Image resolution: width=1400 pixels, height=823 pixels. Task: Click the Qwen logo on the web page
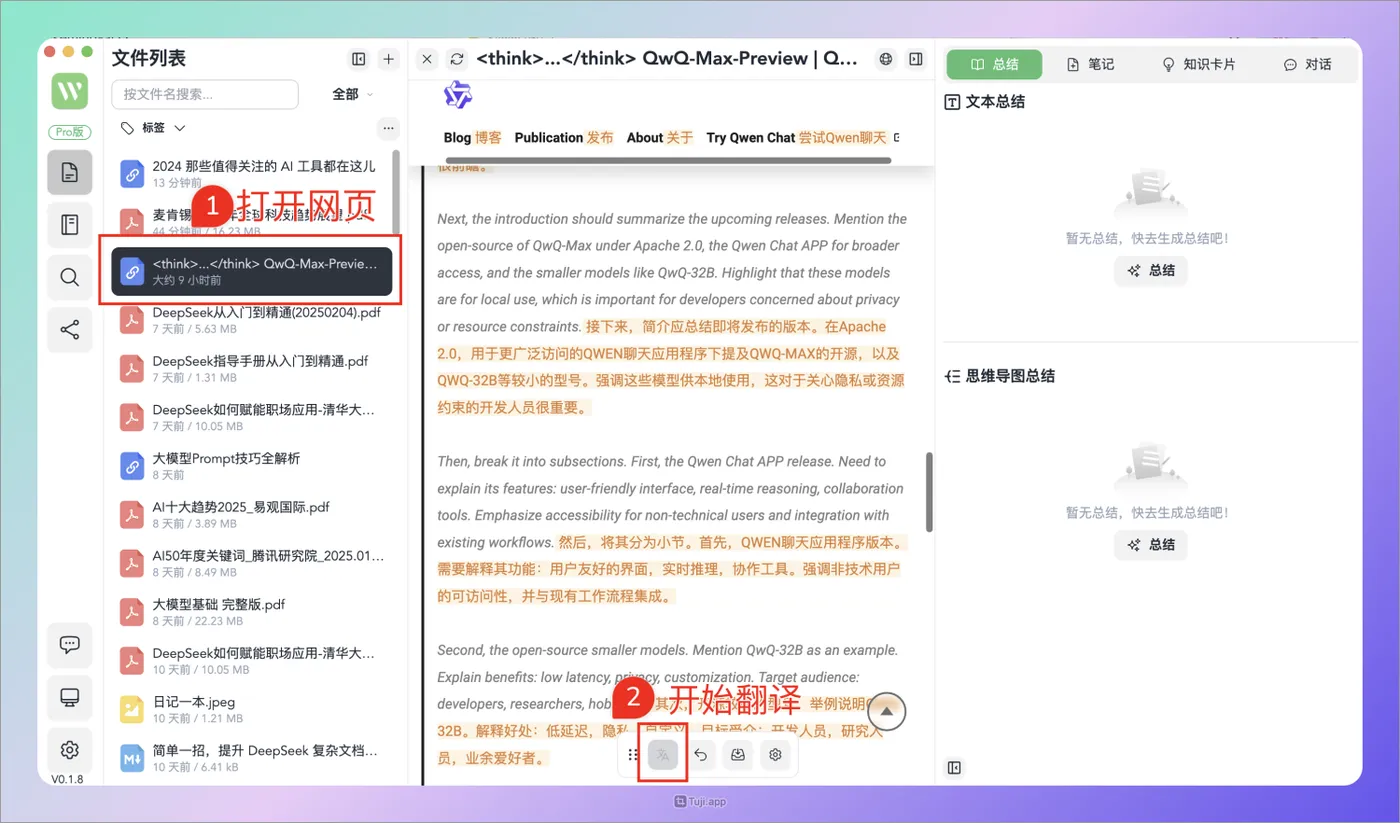pos(458,95)
